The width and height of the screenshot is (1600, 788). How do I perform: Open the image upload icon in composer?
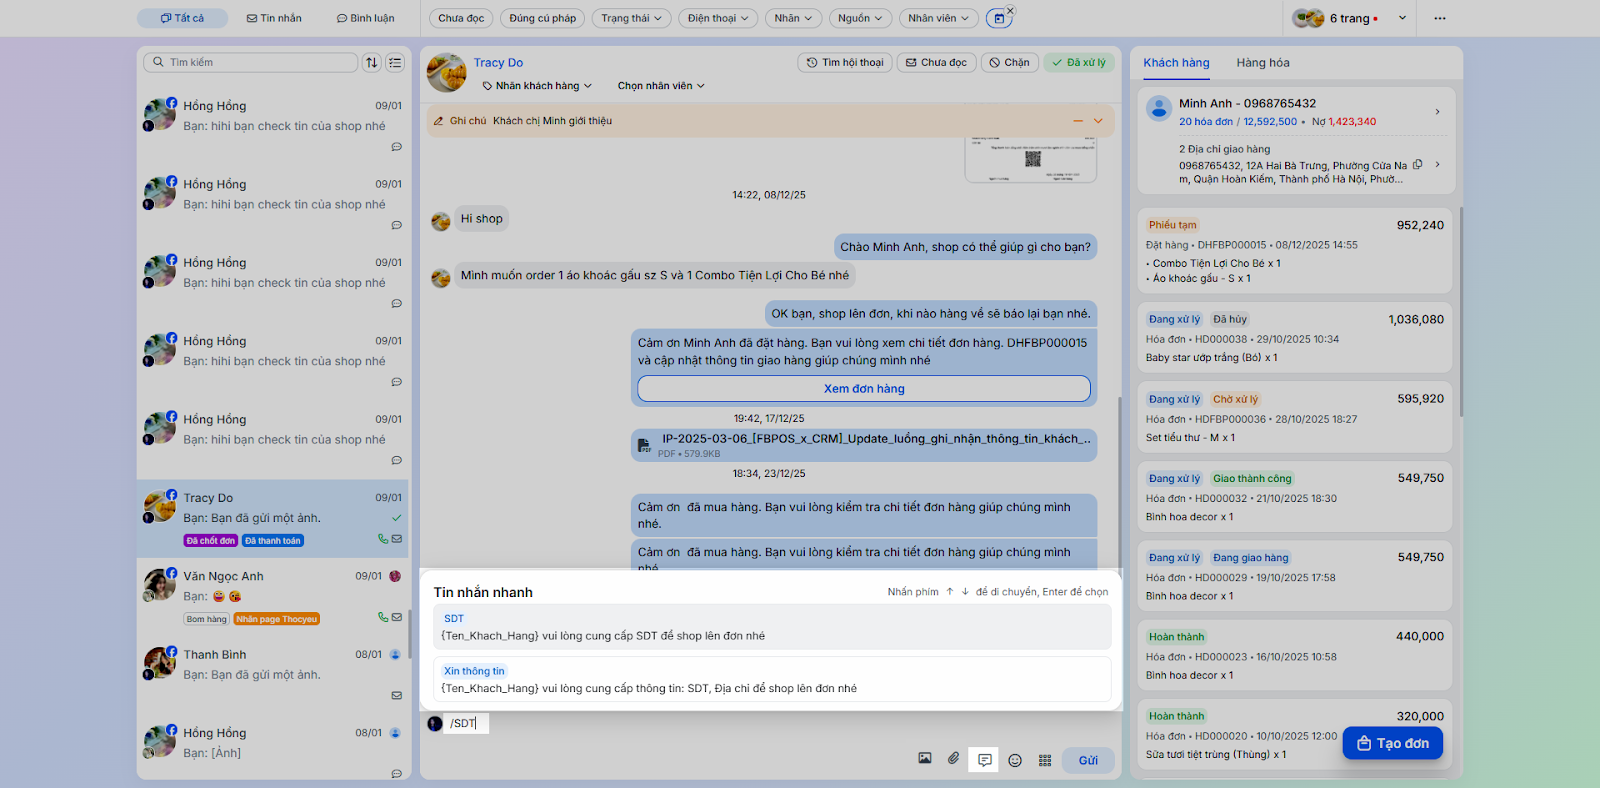925,760
